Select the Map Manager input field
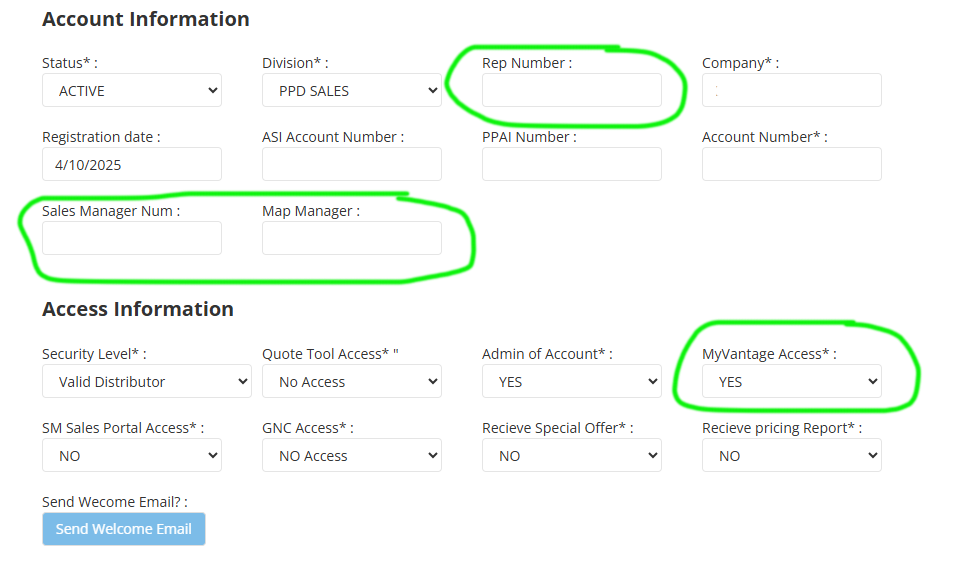 (x=351, y=238)
